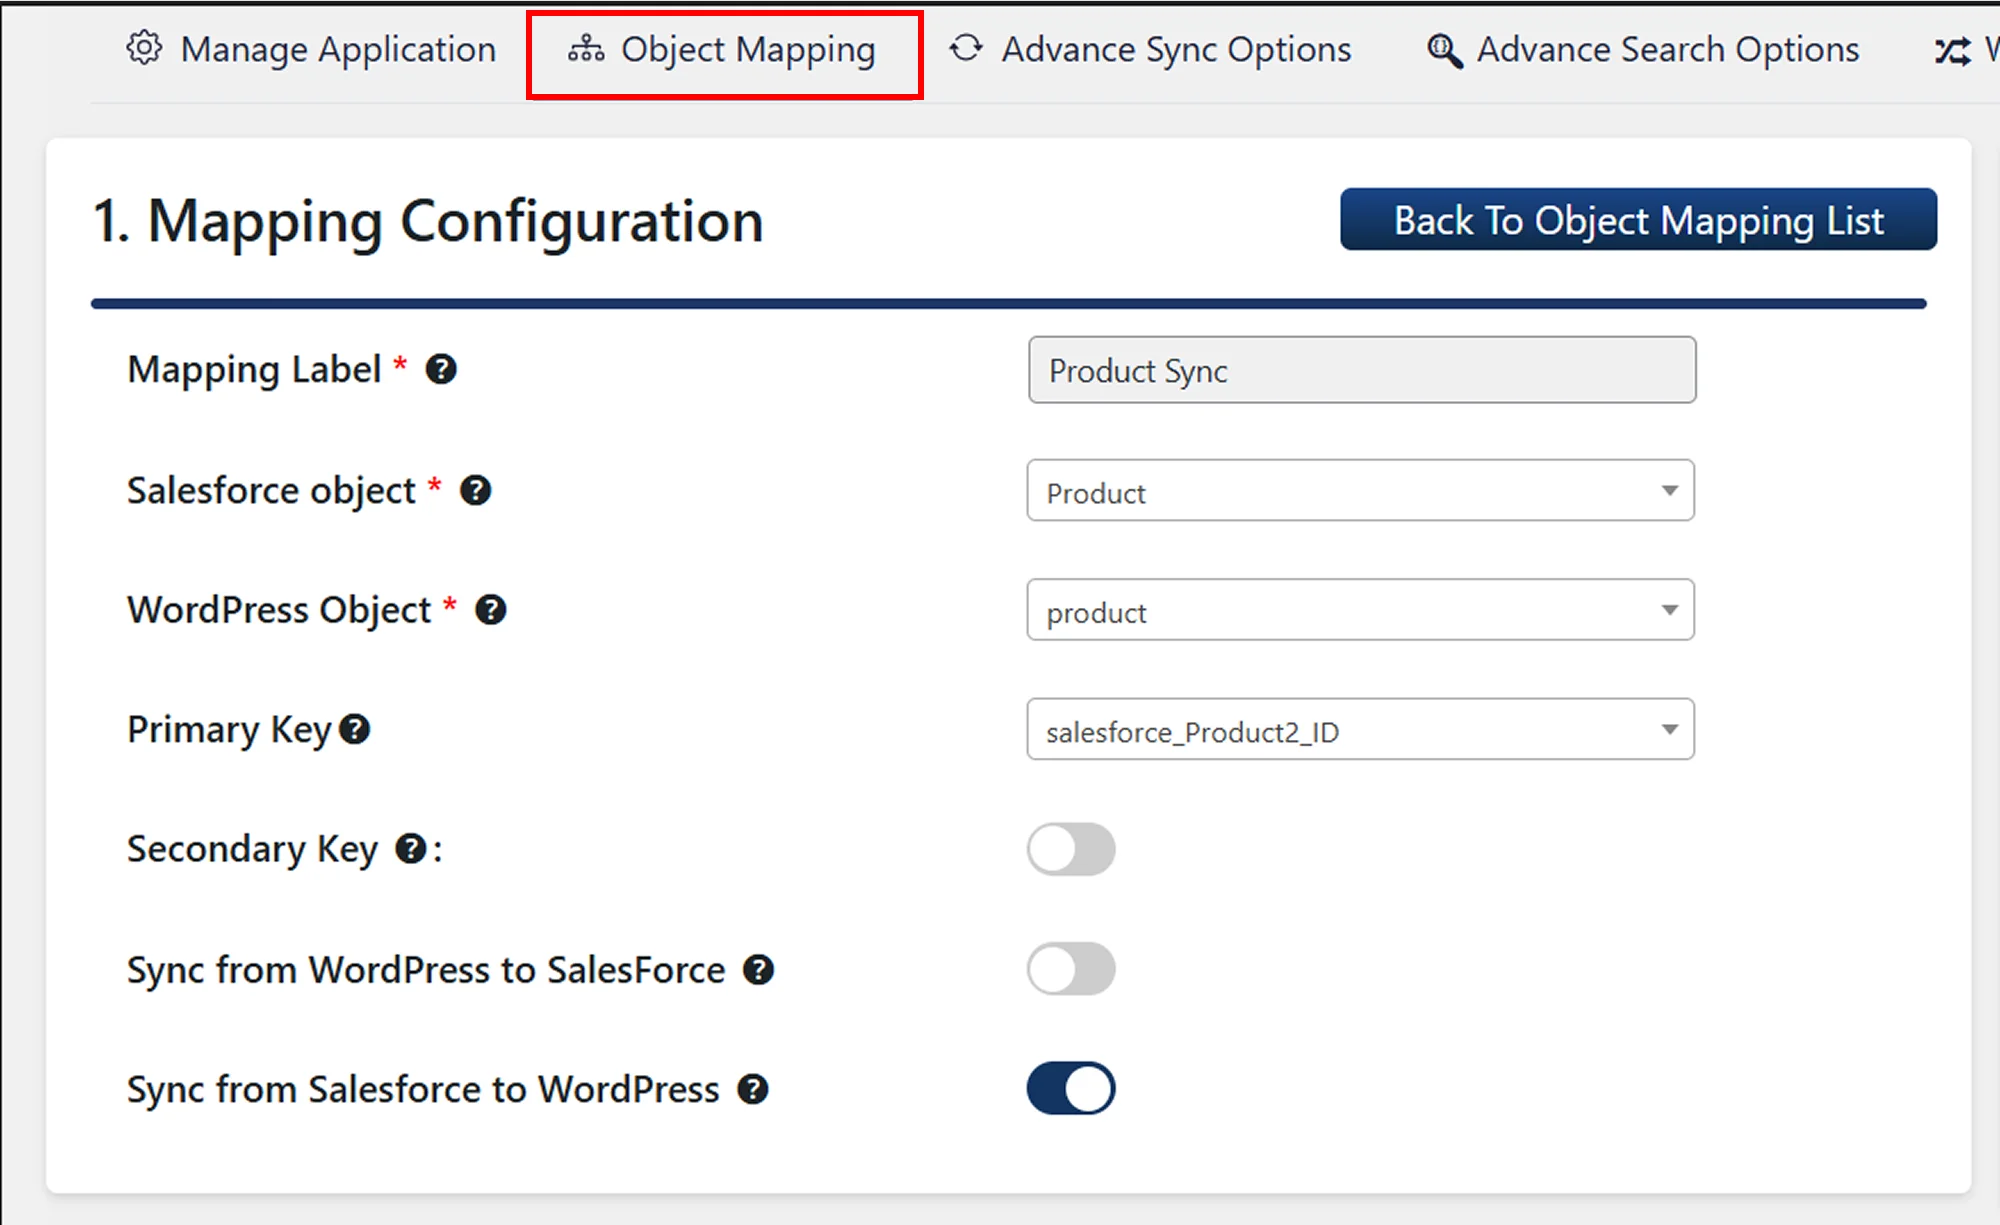Expand the WordPress Object product dropdown

pos(1360,610)
